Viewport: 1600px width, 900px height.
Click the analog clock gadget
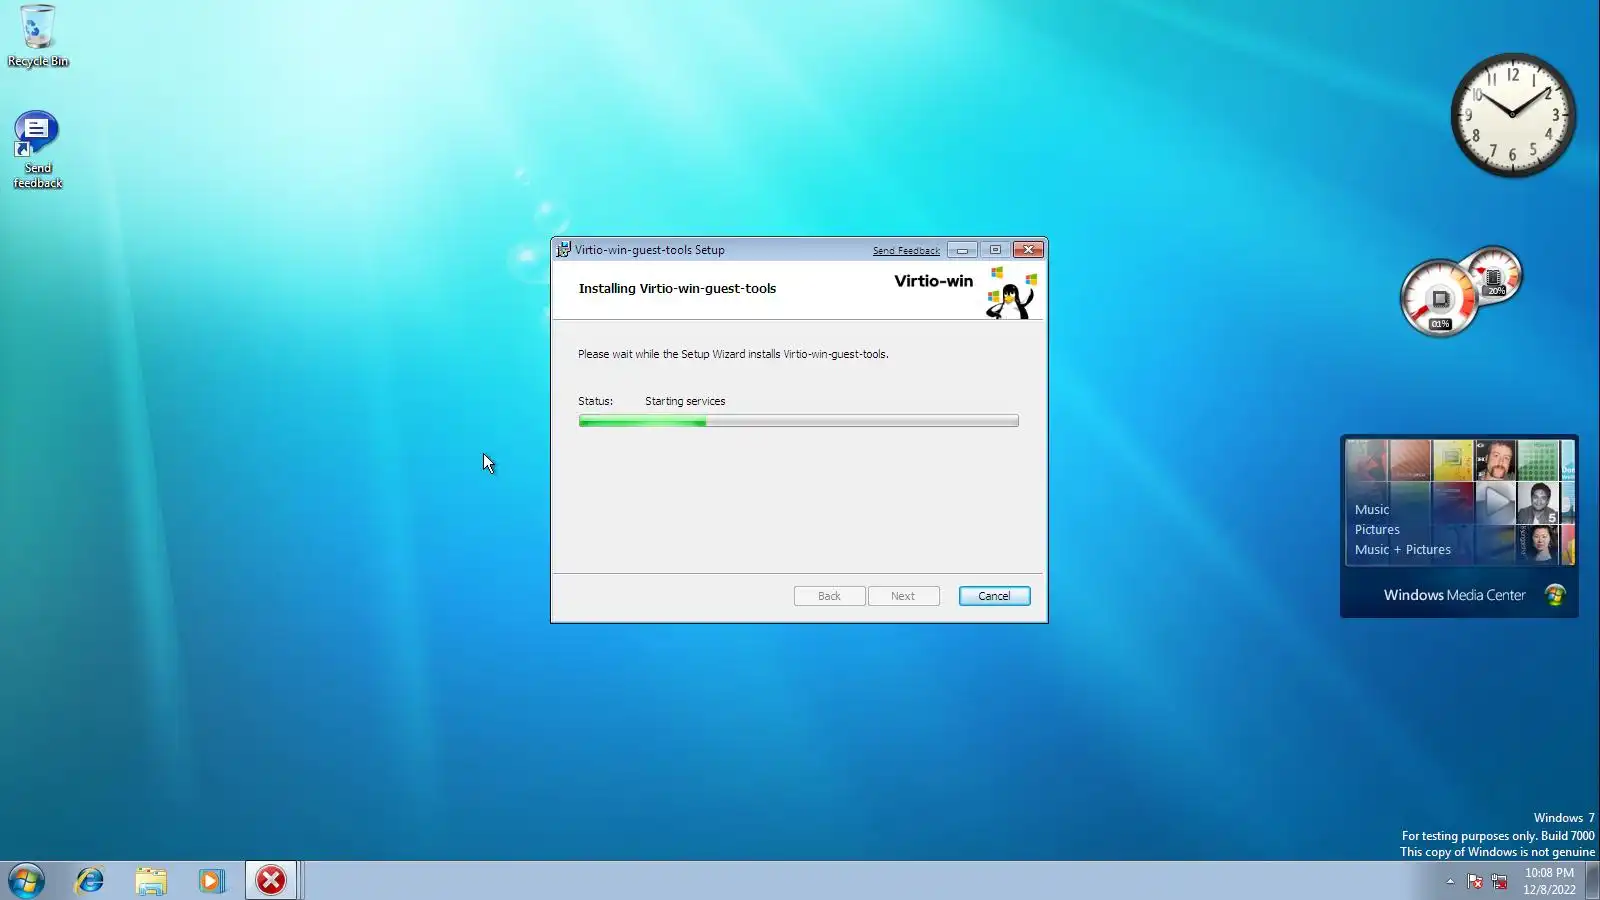(x=1512, y=115)
